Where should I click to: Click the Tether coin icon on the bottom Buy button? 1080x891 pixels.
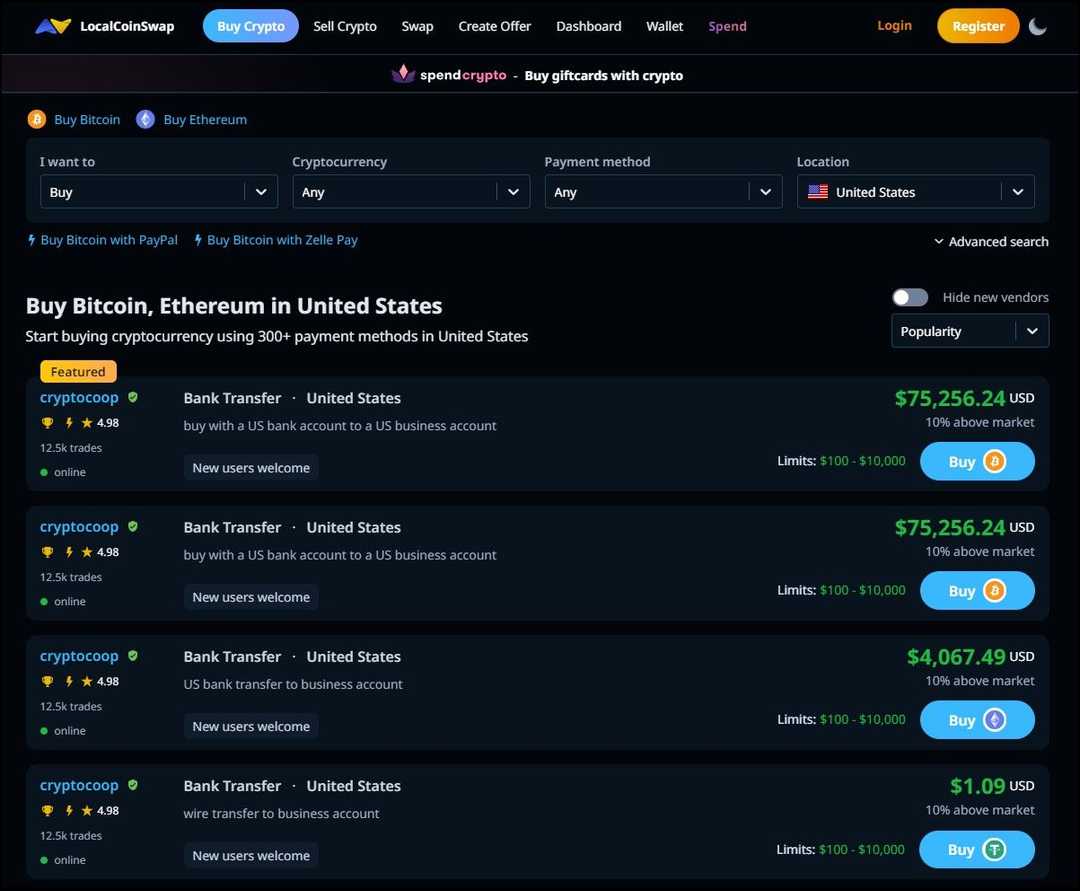click(993, 848)
